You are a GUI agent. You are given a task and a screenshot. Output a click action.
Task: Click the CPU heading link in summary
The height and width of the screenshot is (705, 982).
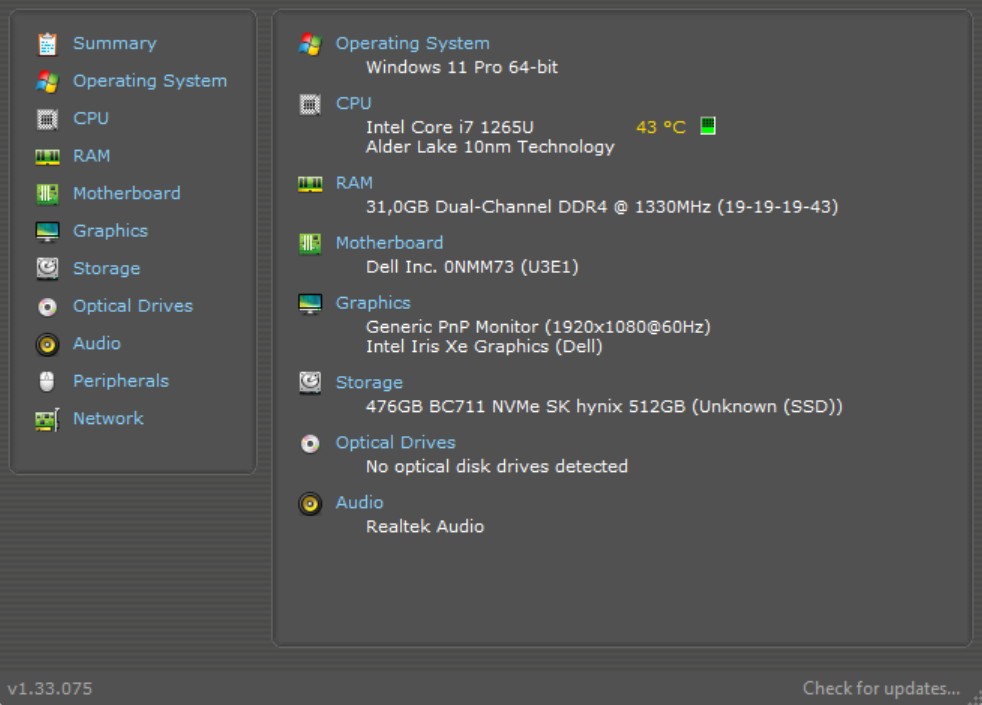[x=353, y=103]
